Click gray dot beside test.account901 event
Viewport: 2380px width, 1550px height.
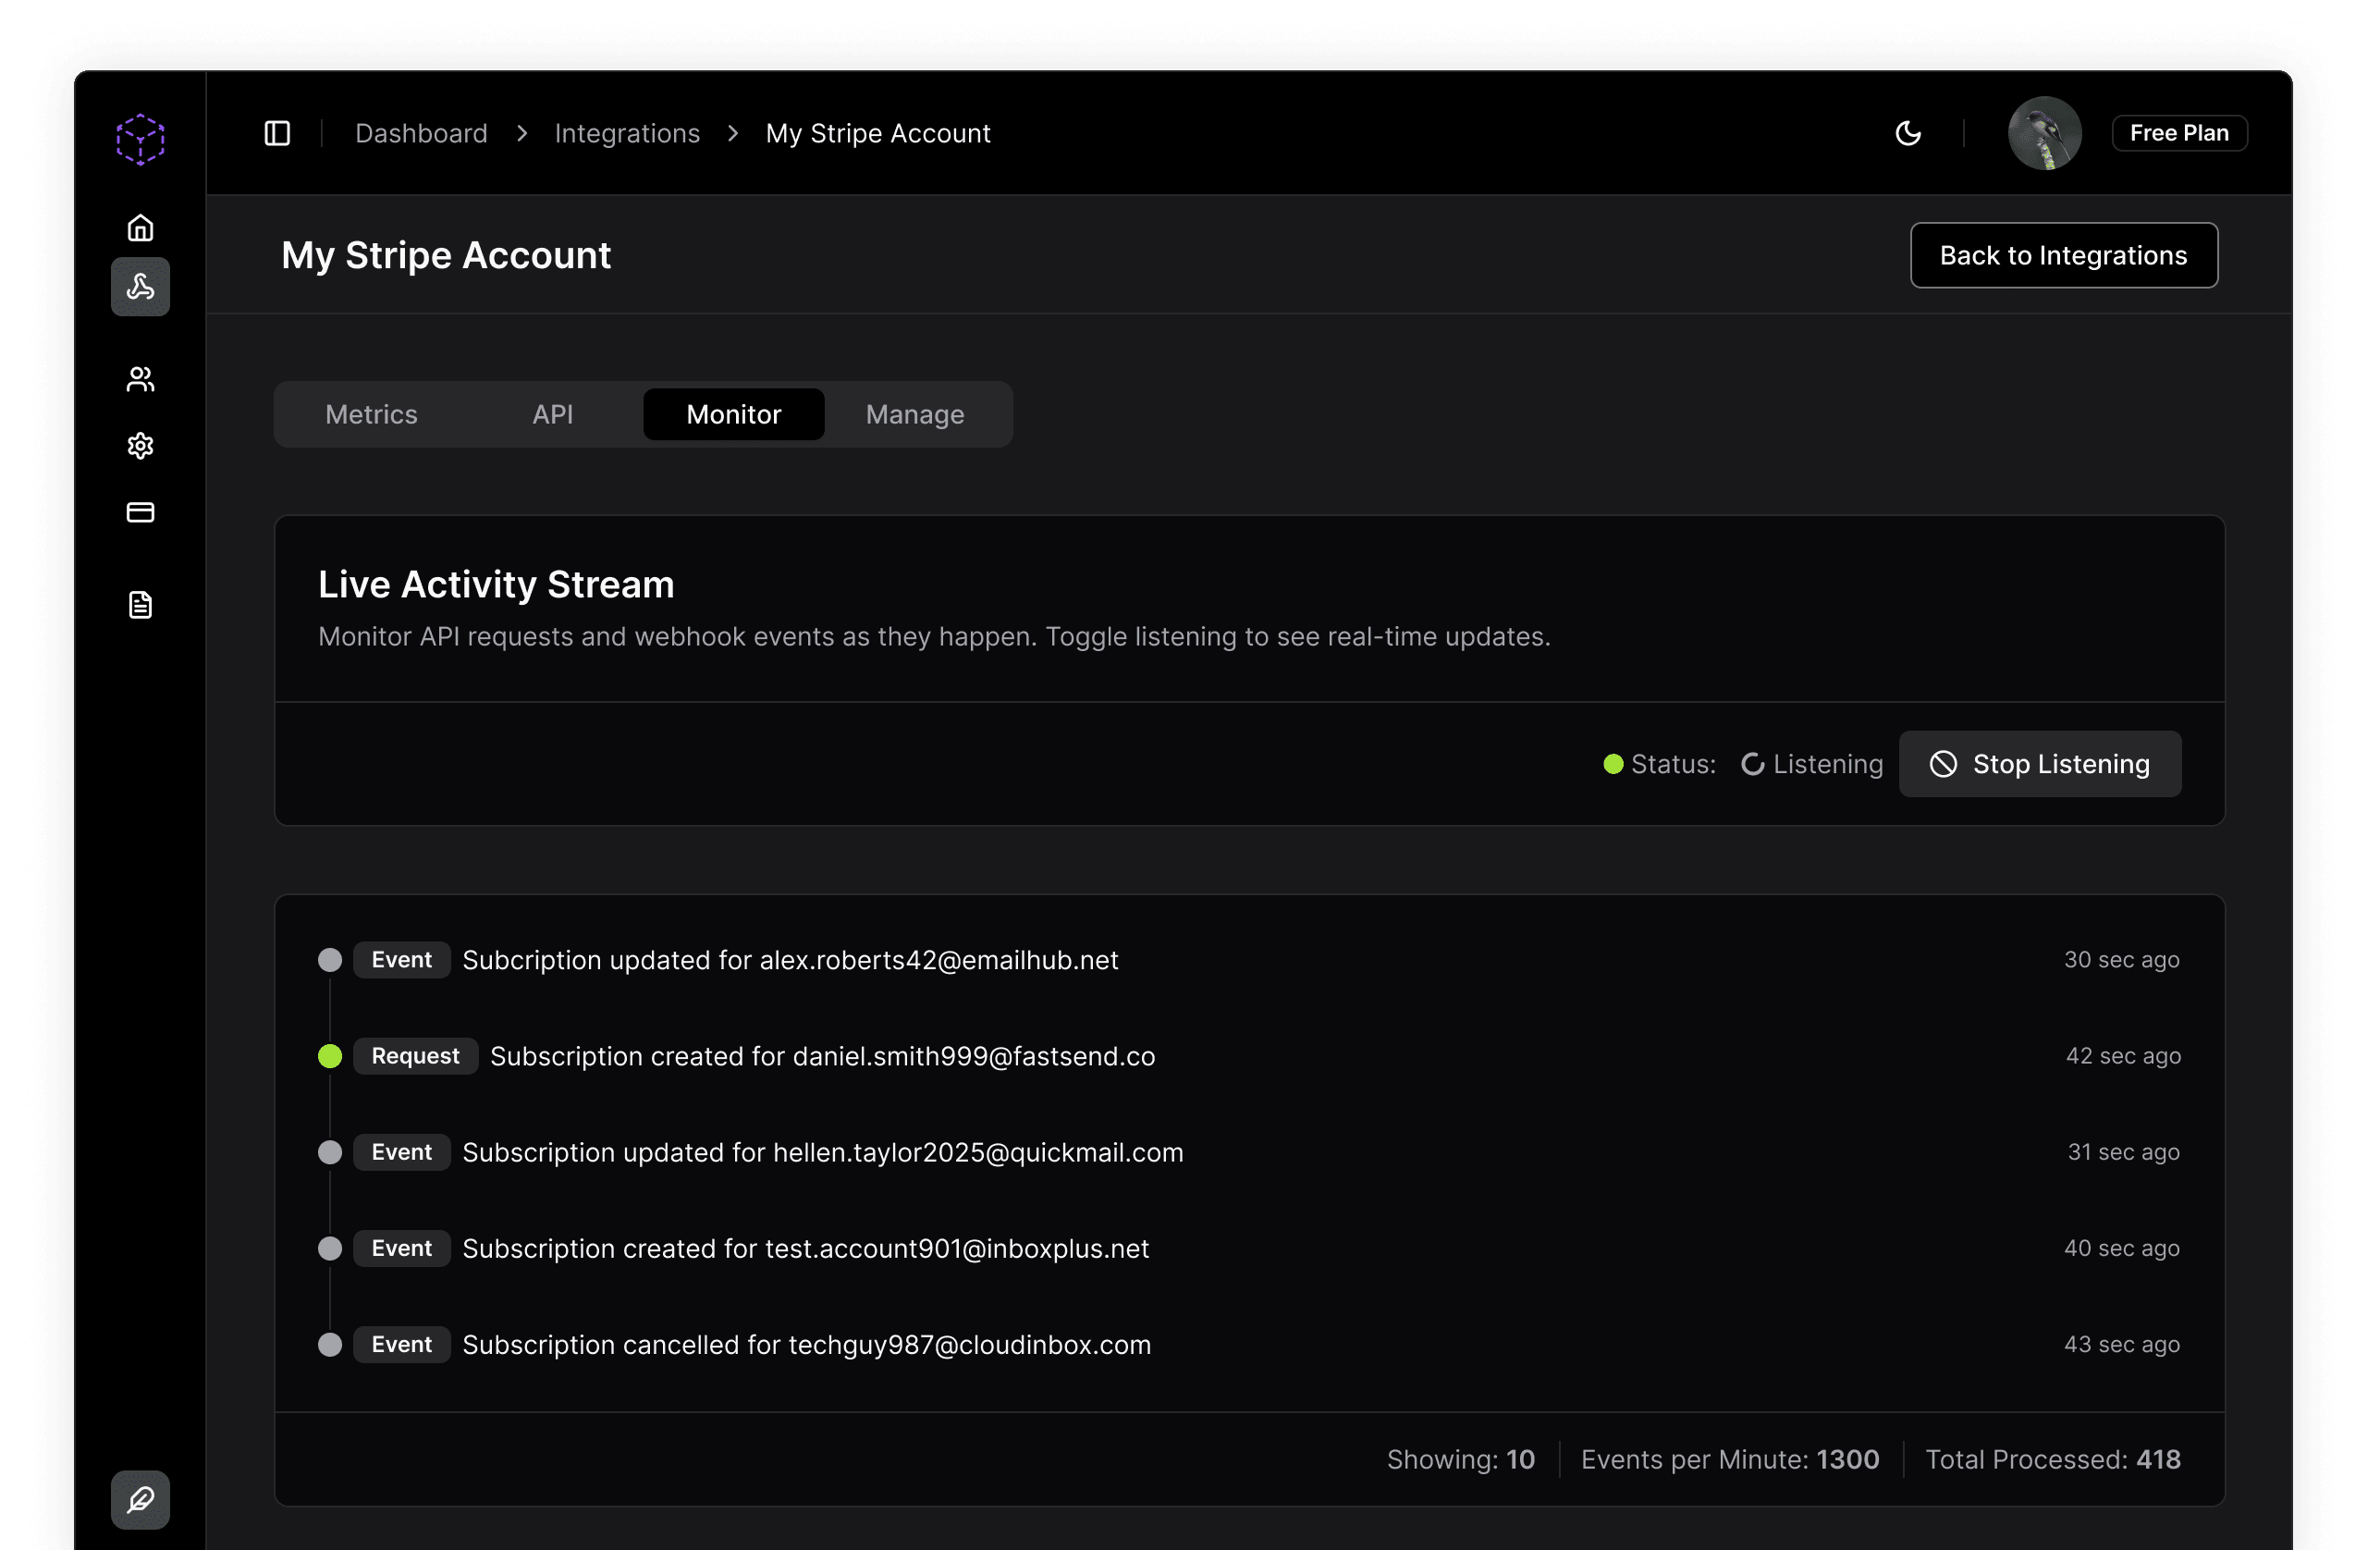(330, 1248)
